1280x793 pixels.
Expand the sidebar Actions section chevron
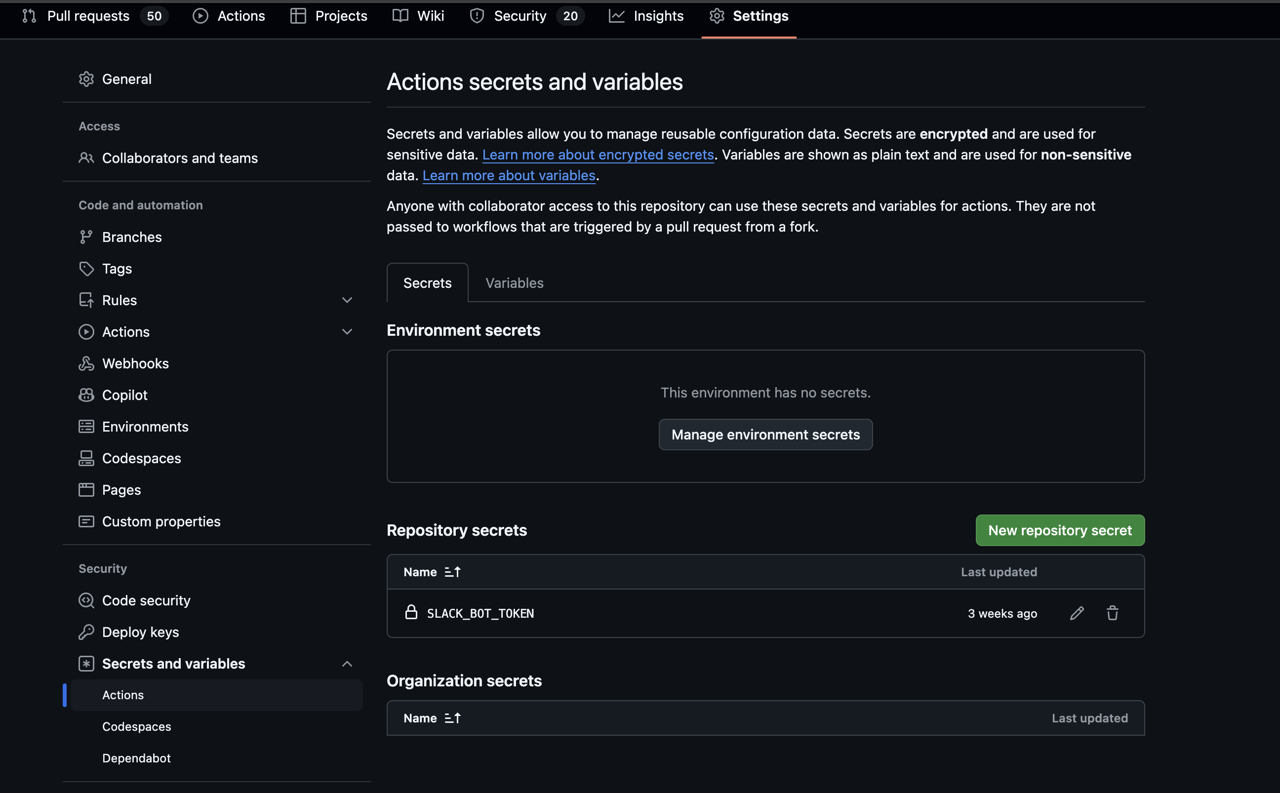pyautogui.click(x=347, y=332)
